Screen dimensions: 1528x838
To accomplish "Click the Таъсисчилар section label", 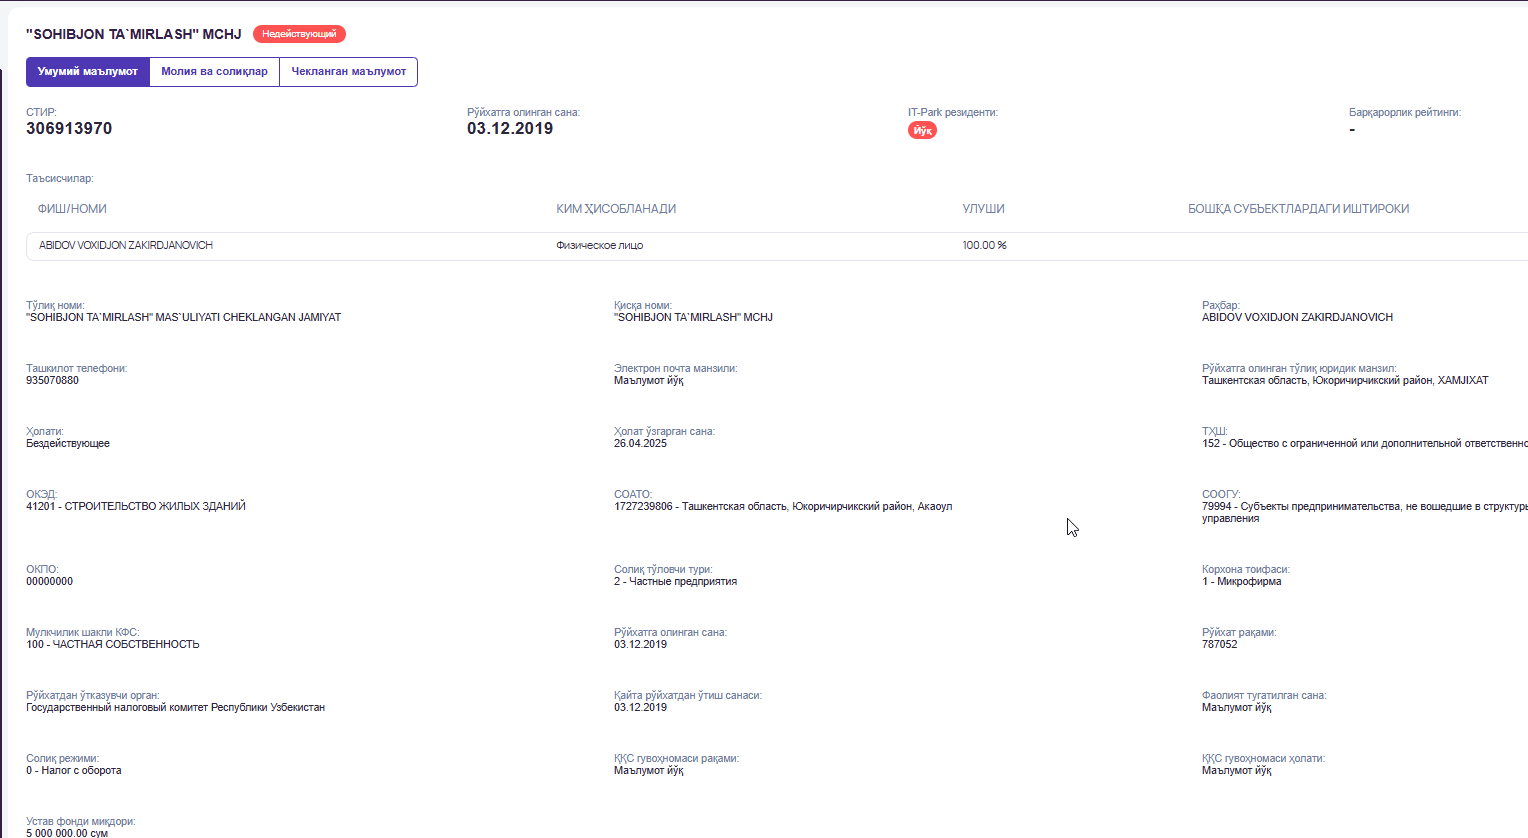I will tap(59, 179).
